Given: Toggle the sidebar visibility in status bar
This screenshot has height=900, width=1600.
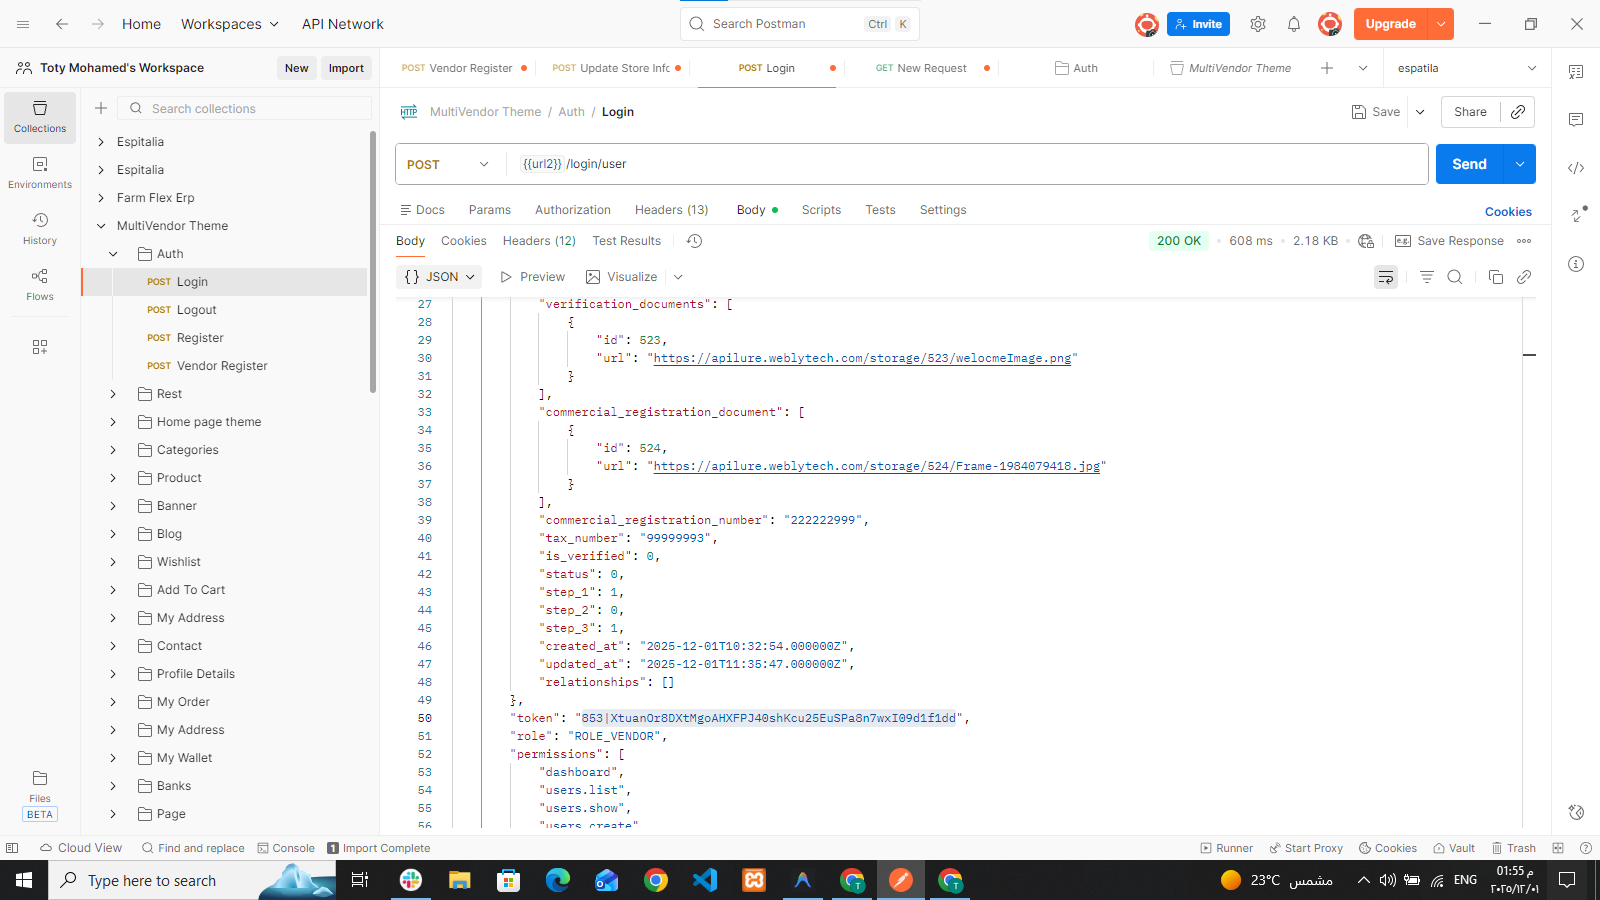Looking at the screenshot, I should tap(12, 848).
